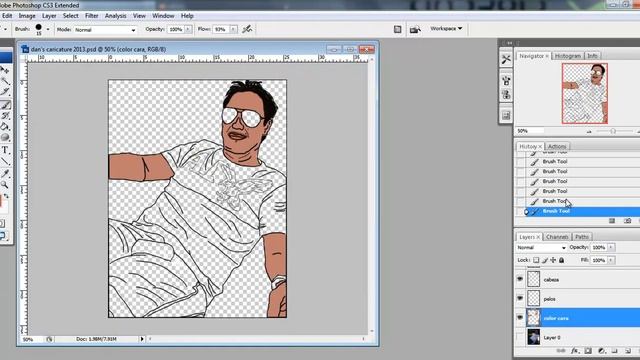Adjust the Navigator zoom slider
This screenshot has width=640, height=360.
pos(613,131)
